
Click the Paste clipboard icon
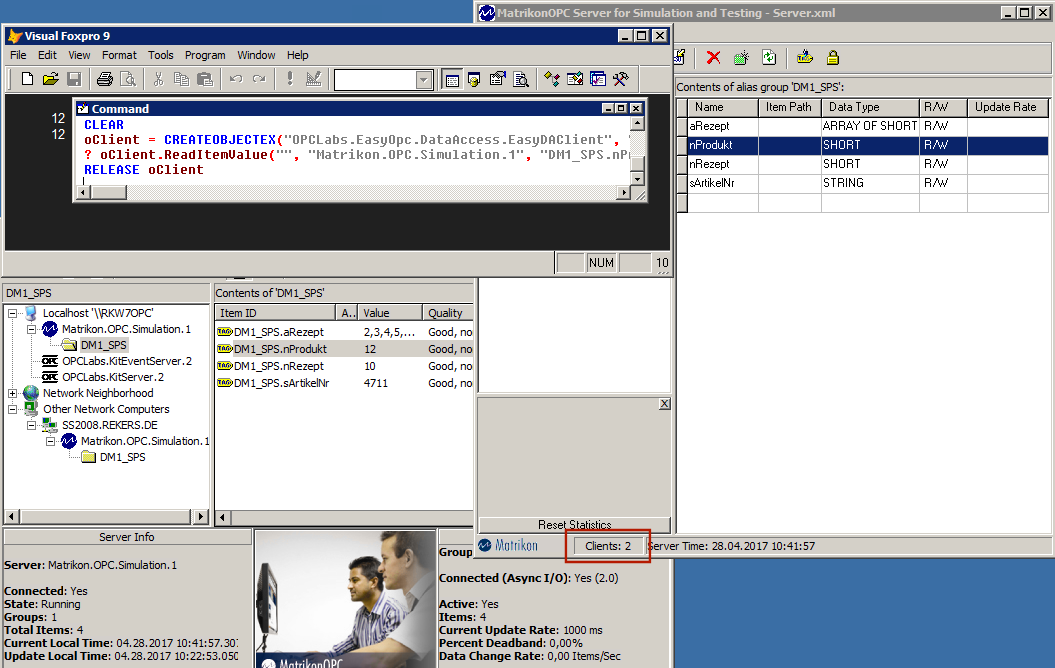(x=205, y=79)
